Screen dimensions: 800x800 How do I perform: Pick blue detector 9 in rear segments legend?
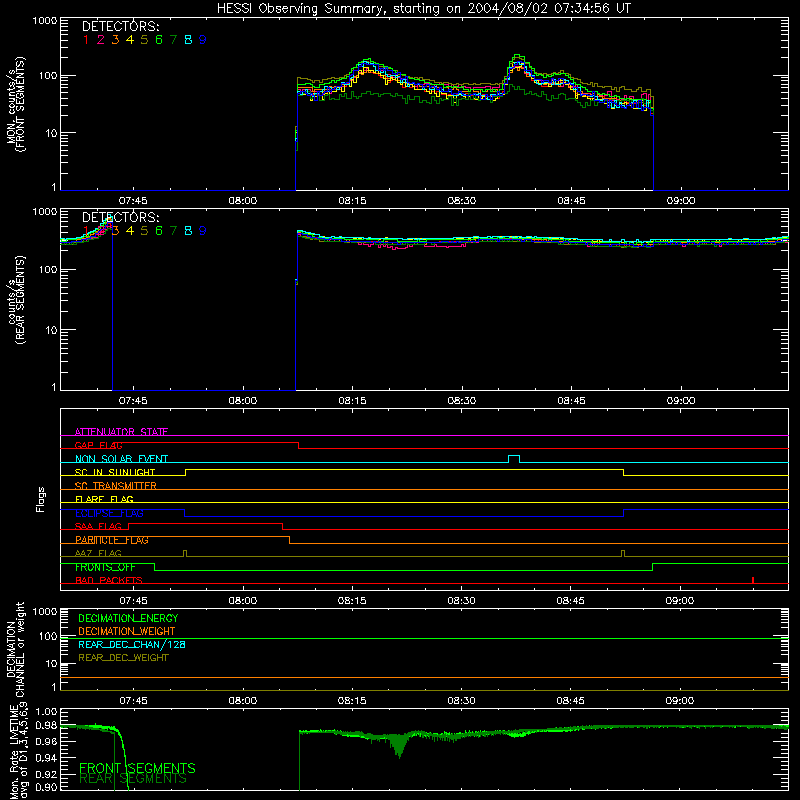tap(203, 231)
